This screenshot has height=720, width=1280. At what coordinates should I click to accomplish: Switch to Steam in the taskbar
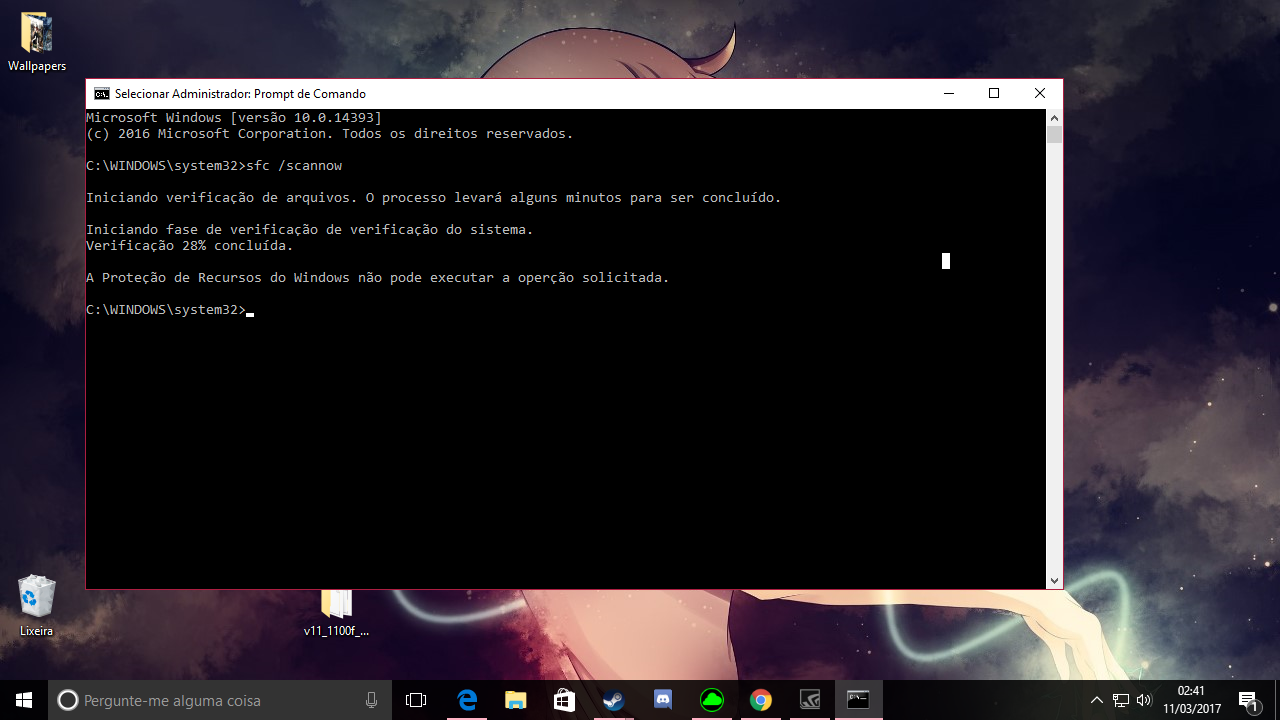pyautogui.click(x=613, y=700)
